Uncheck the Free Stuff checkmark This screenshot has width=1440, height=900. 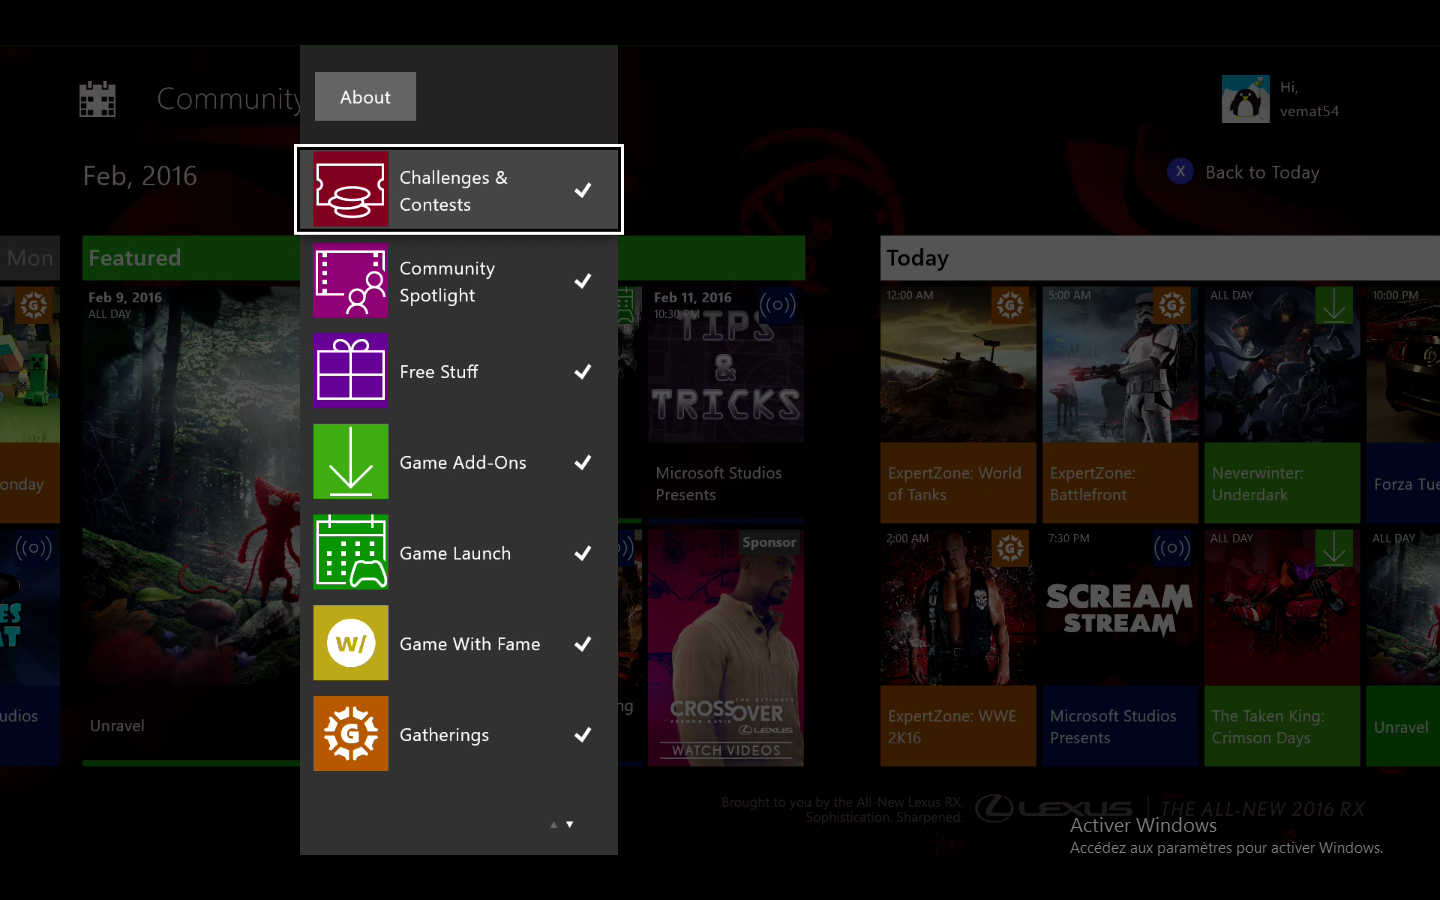click(x=583, y=372)
